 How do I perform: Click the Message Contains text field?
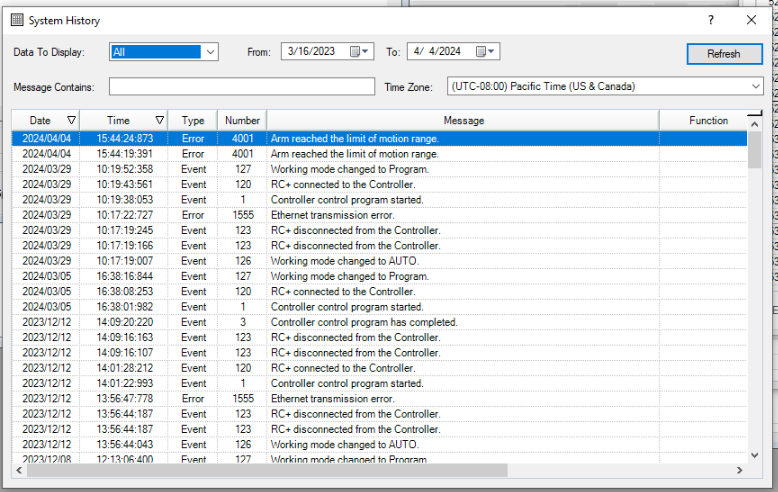242,86
